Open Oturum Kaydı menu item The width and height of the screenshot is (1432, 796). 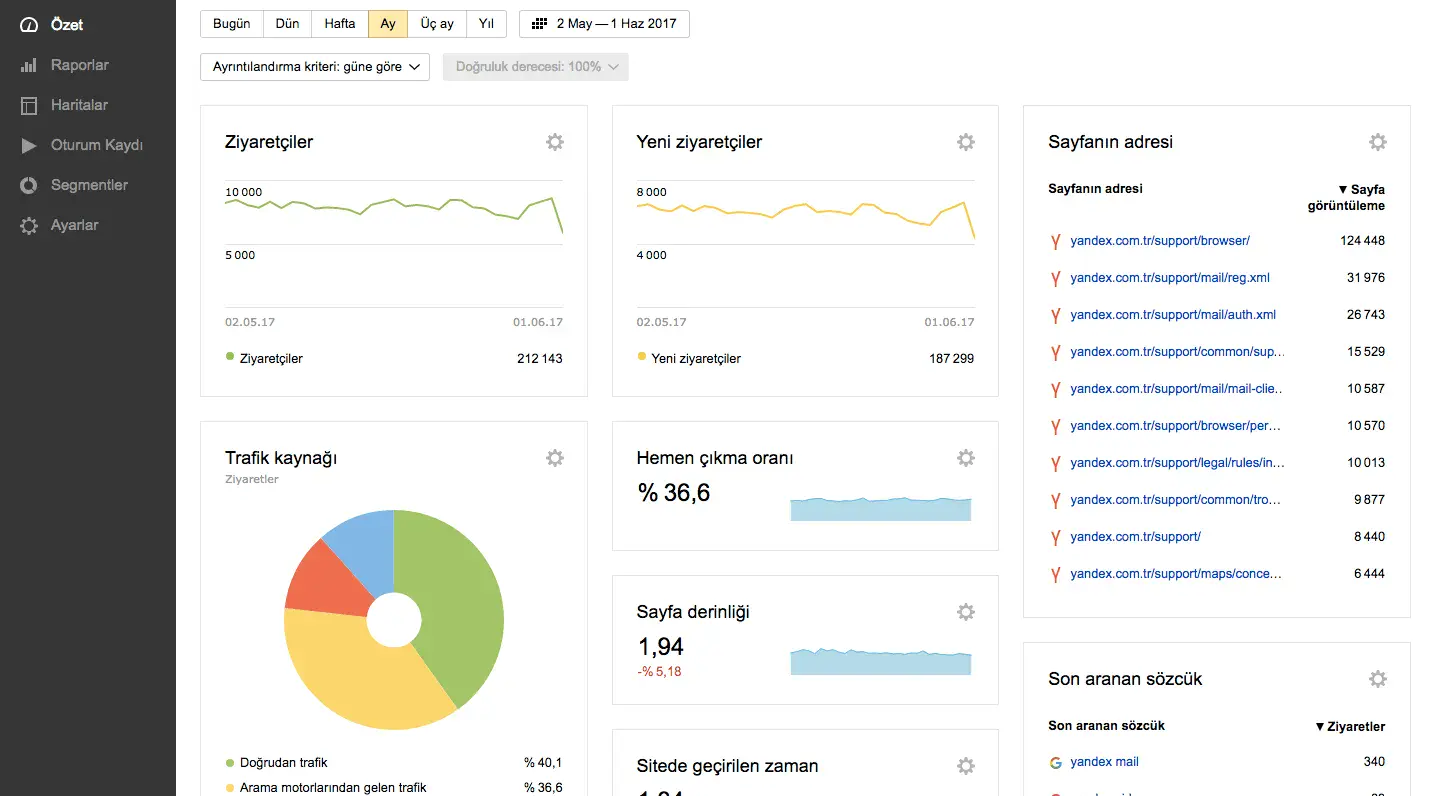pyautogui.click(x=96, y=145)
